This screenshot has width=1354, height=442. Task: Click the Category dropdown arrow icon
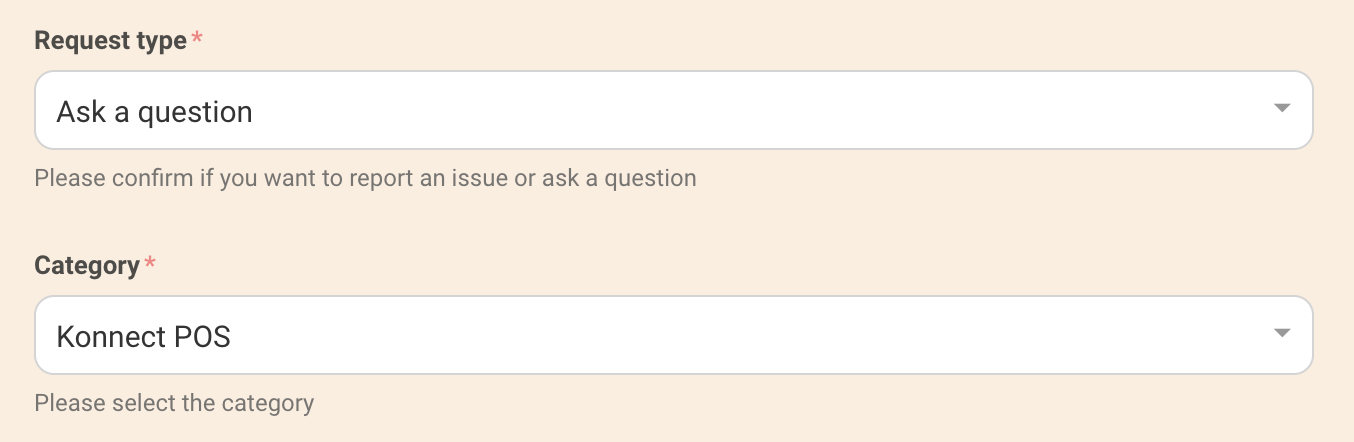[x=1282, y=334]
